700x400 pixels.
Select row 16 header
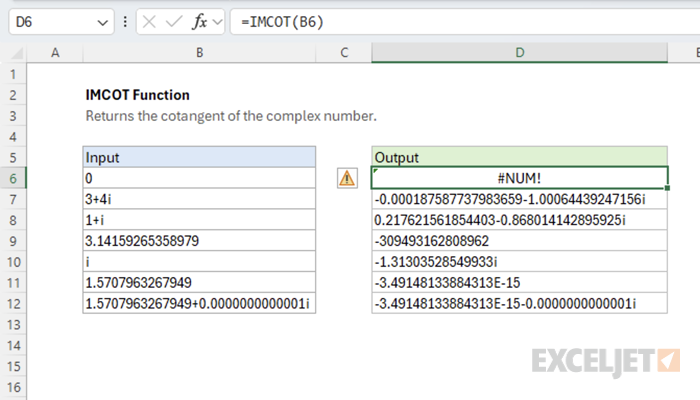(x=13, y=388)
